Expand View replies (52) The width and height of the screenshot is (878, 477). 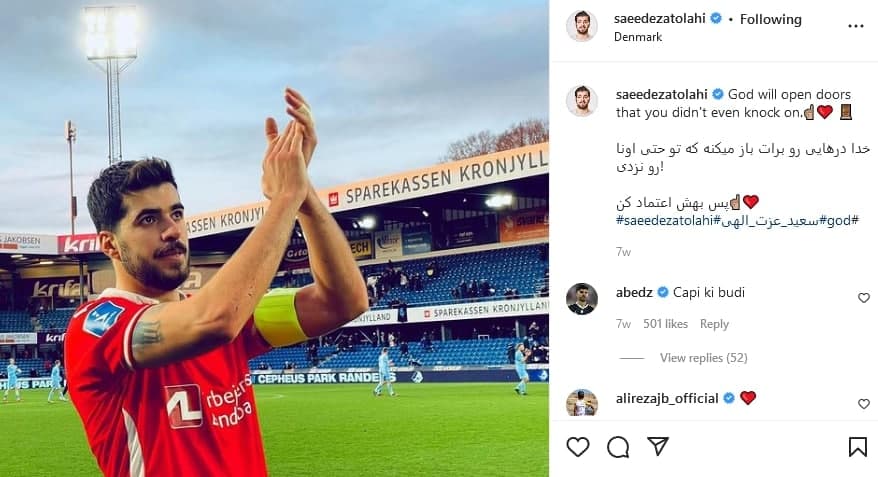703,358
